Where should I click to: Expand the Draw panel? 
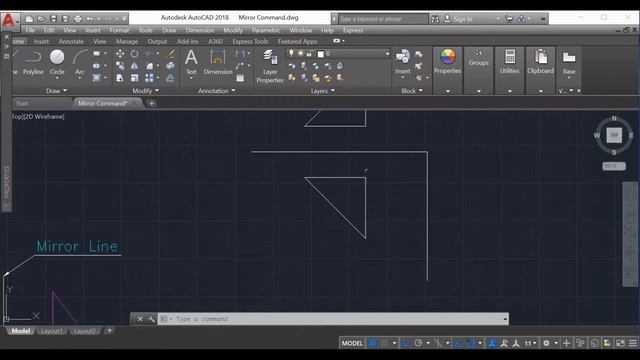[x=56, y=91]
